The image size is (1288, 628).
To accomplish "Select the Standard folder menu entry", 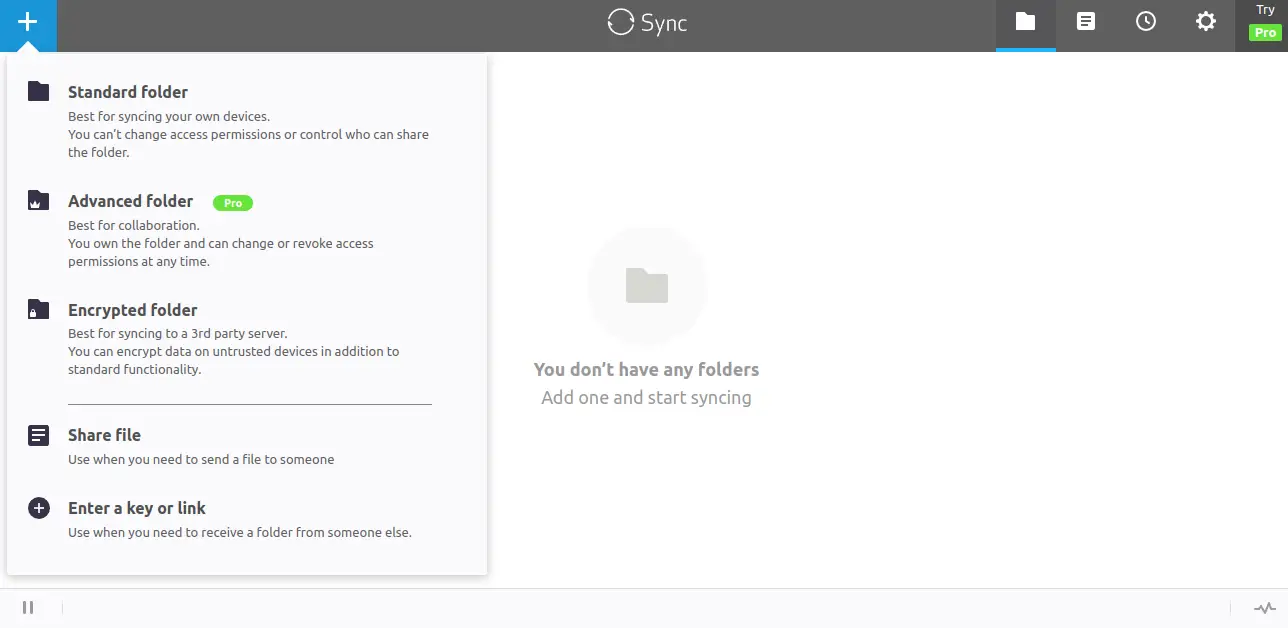I will click(247, 121).
